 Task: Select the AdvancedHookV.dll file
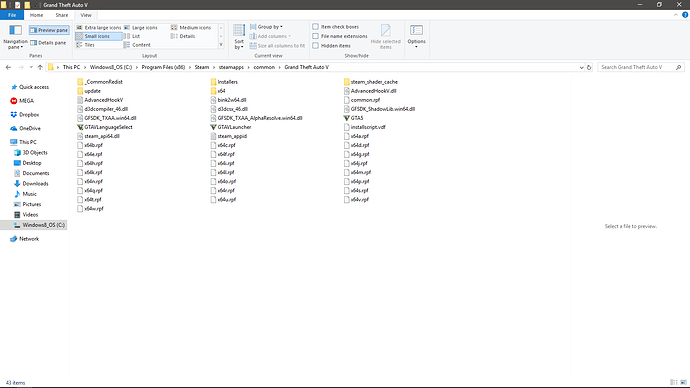[371, 91]
